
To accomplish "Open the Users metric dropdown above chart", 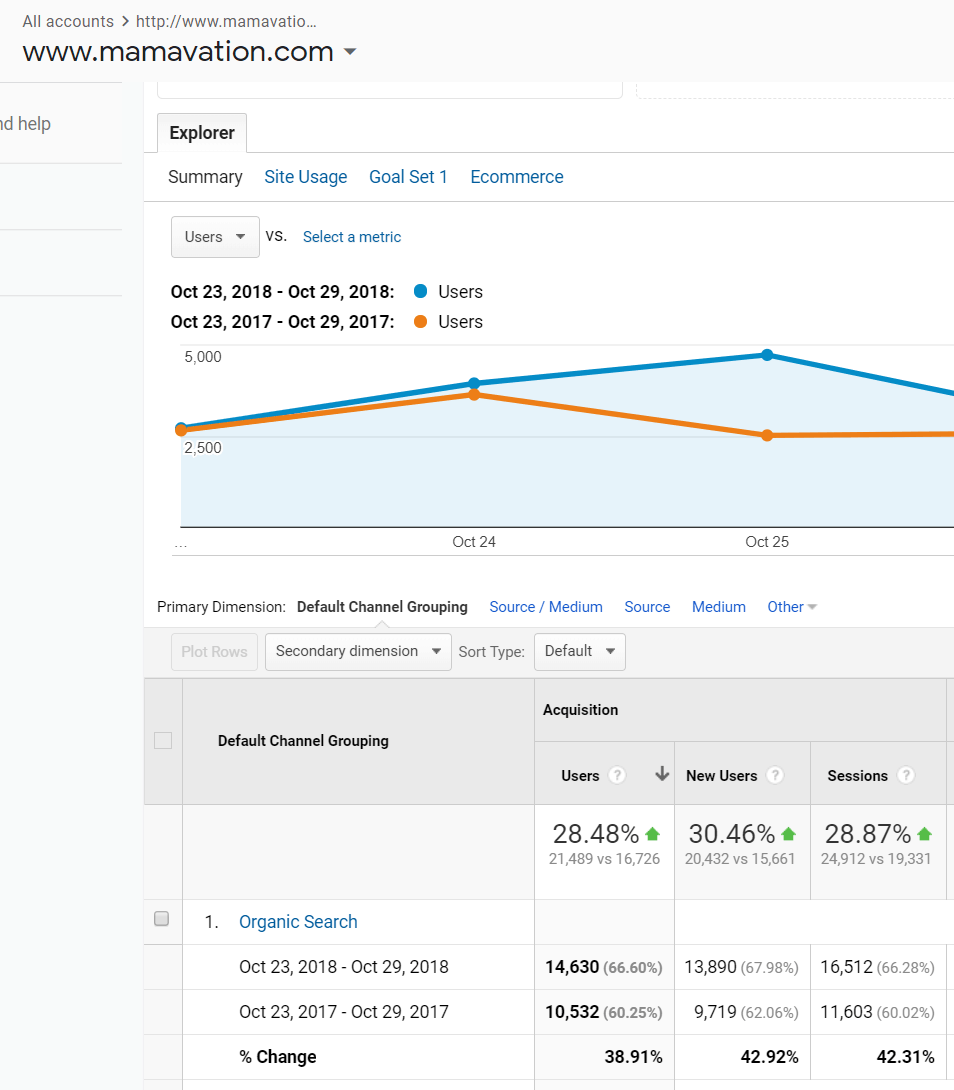I will point(215,237).
